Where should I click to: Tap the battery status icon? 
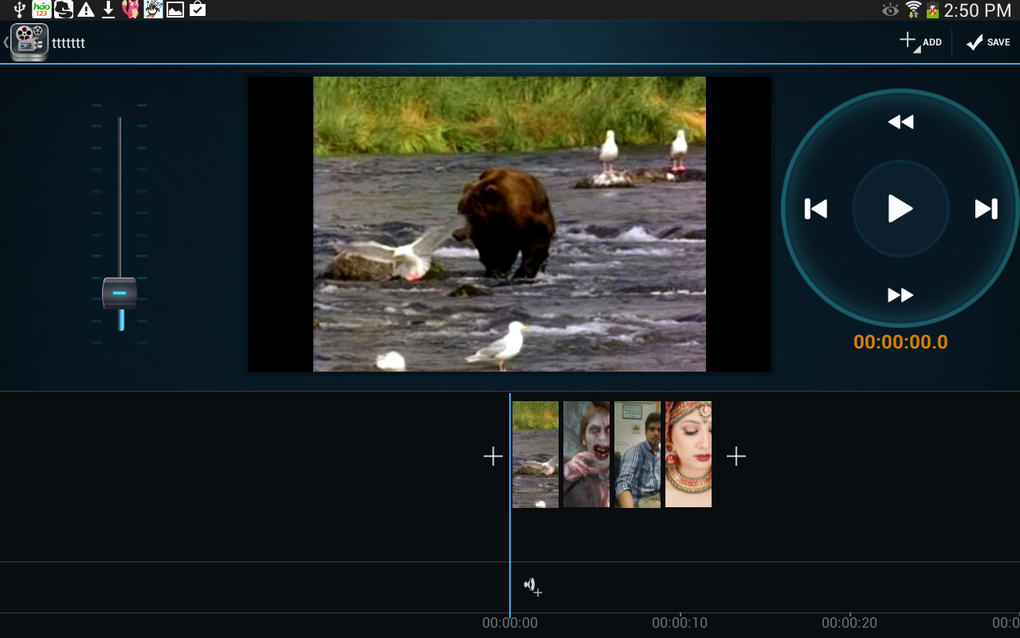(x=932, y=10)
